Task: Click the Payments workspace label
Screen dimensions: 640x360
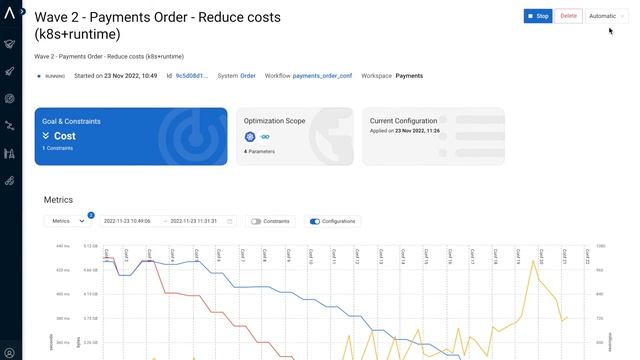Action: click(409, 76)
